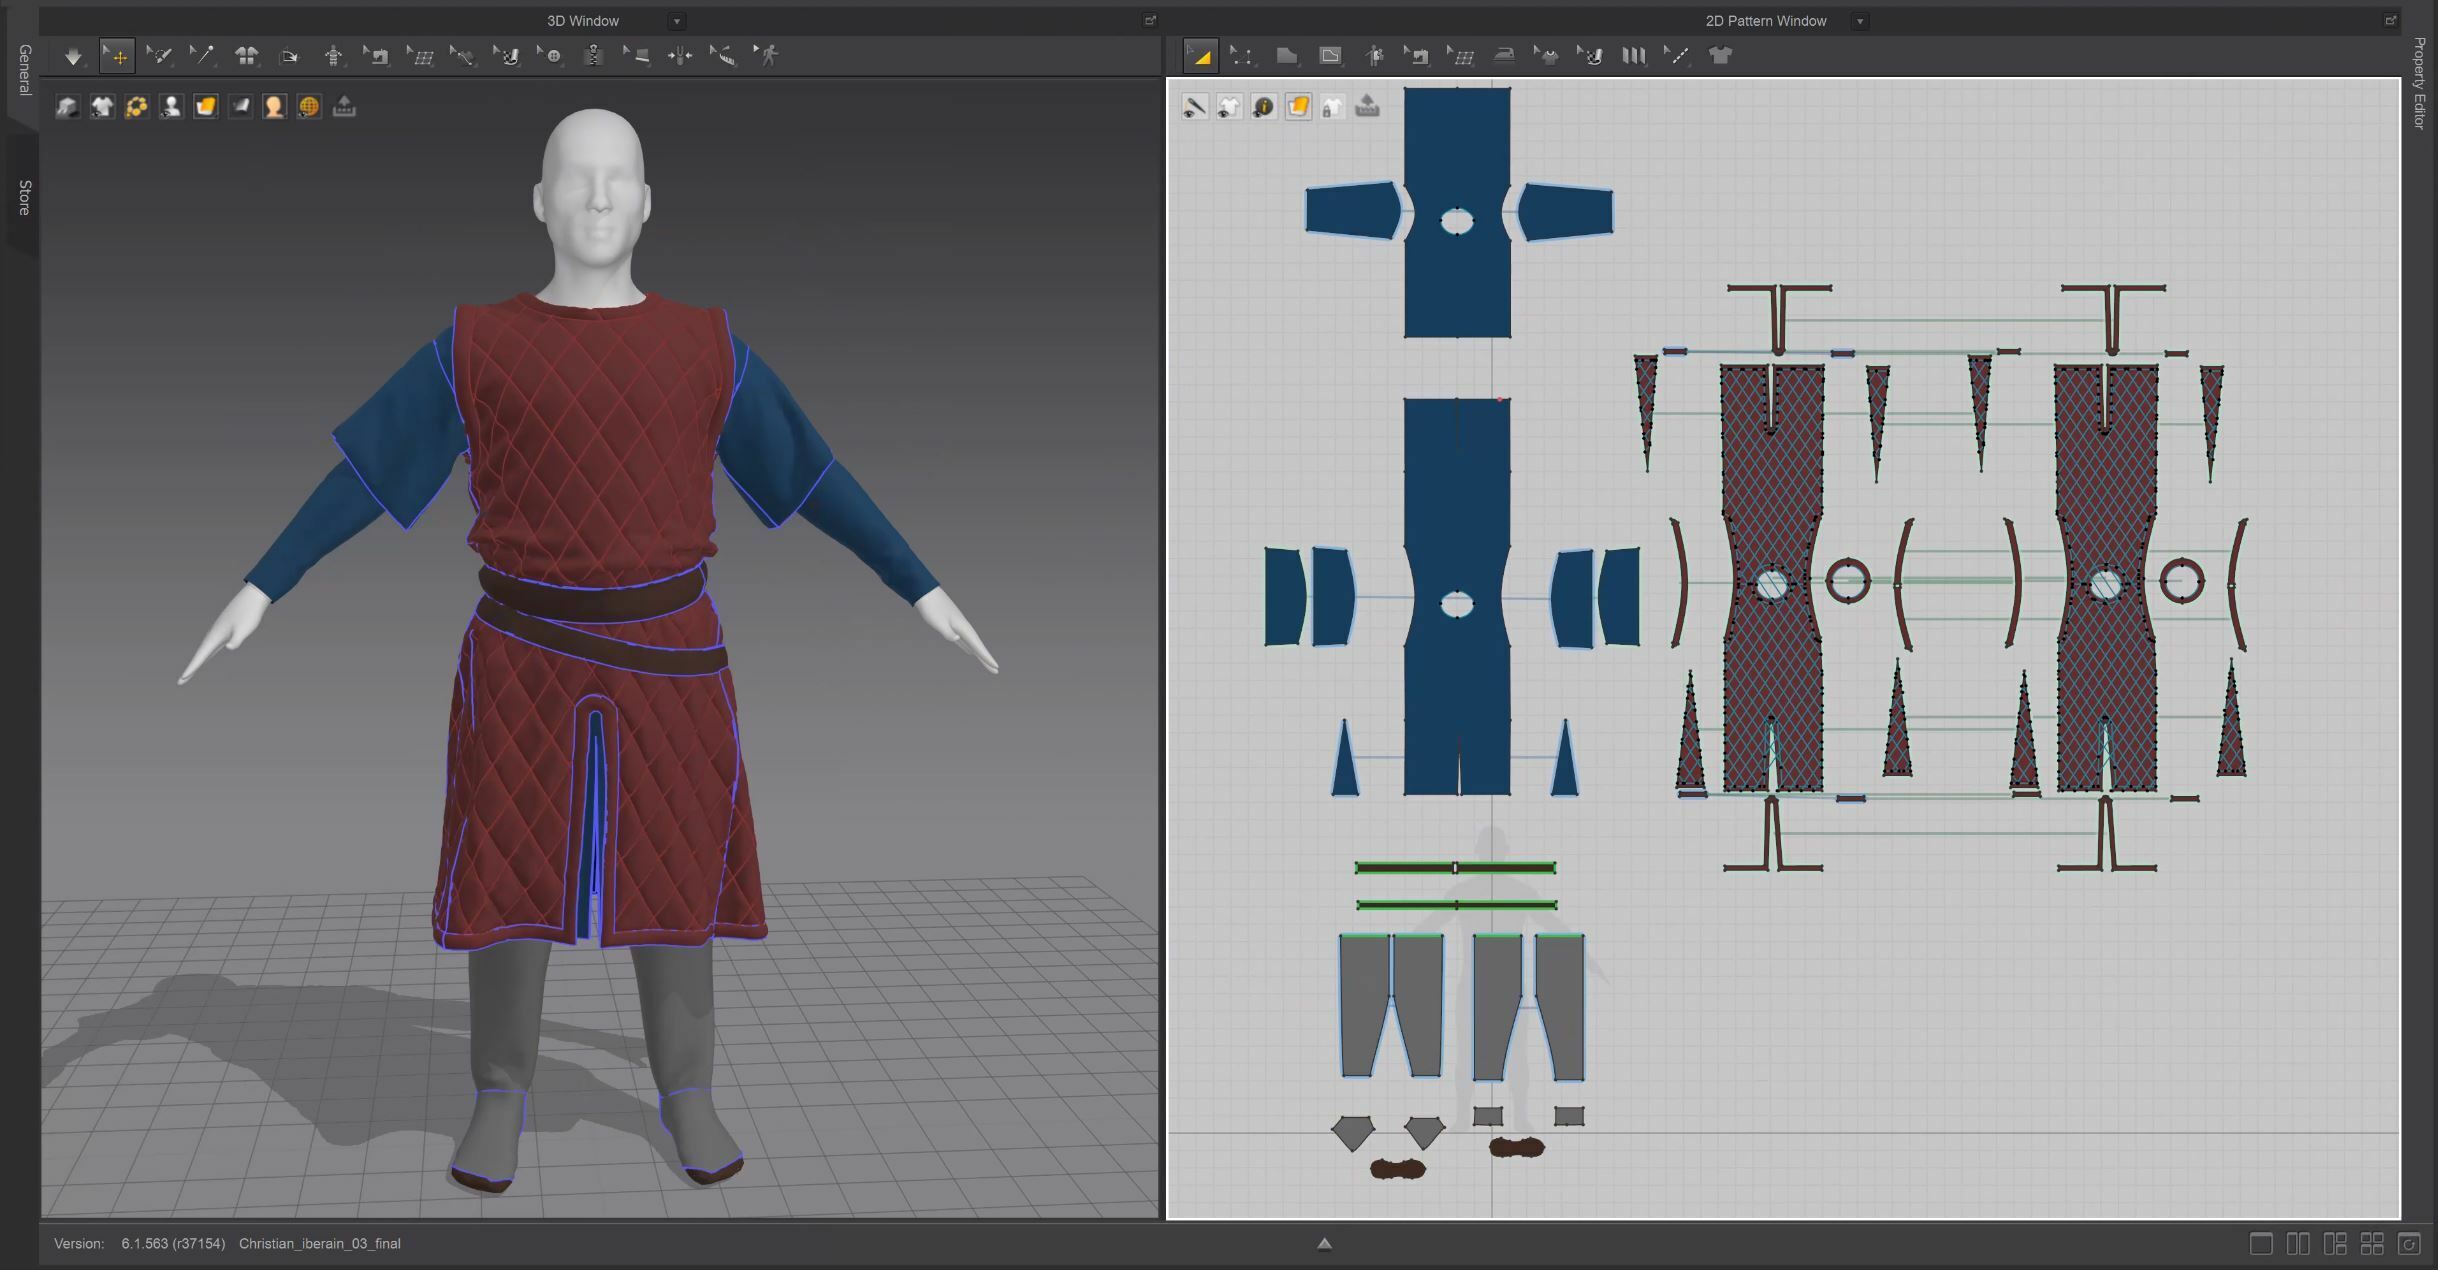This screenshot has height=1270, width=2438.
Task: Click the Pleats fold tool icon
Action: click(x=1634, y=56)
